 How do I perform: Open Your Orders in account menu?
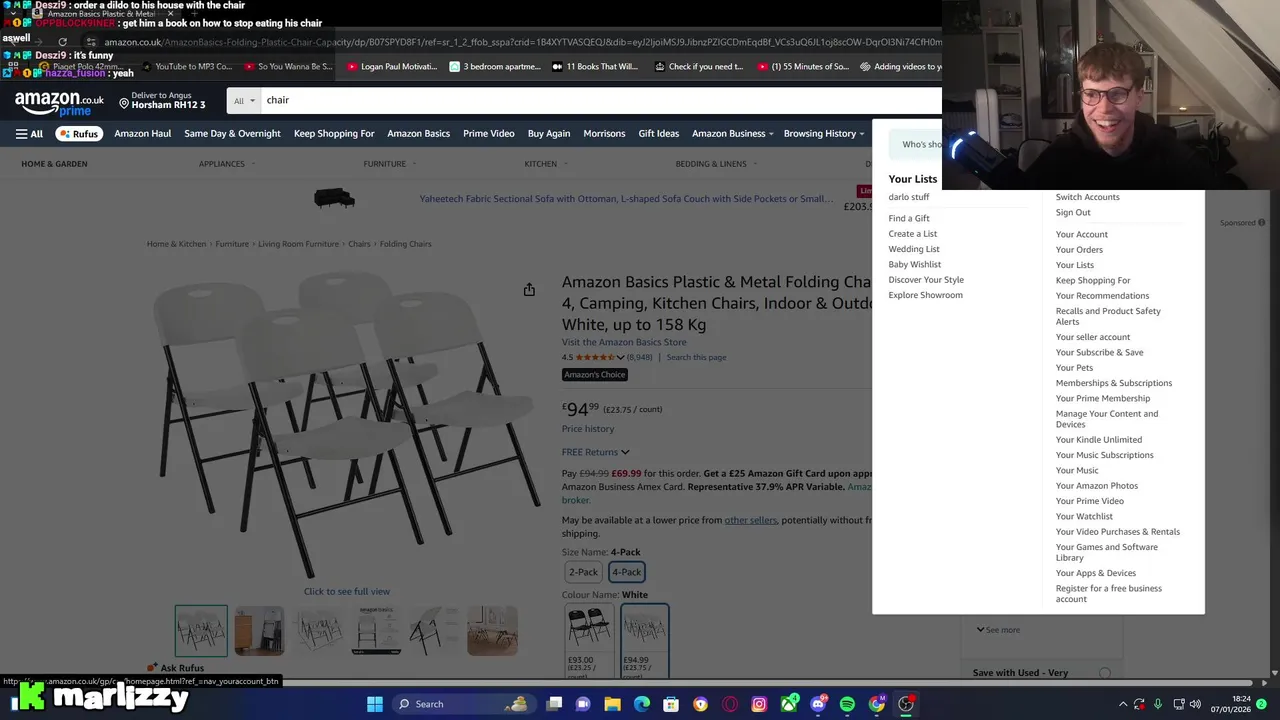(1079, 250)
